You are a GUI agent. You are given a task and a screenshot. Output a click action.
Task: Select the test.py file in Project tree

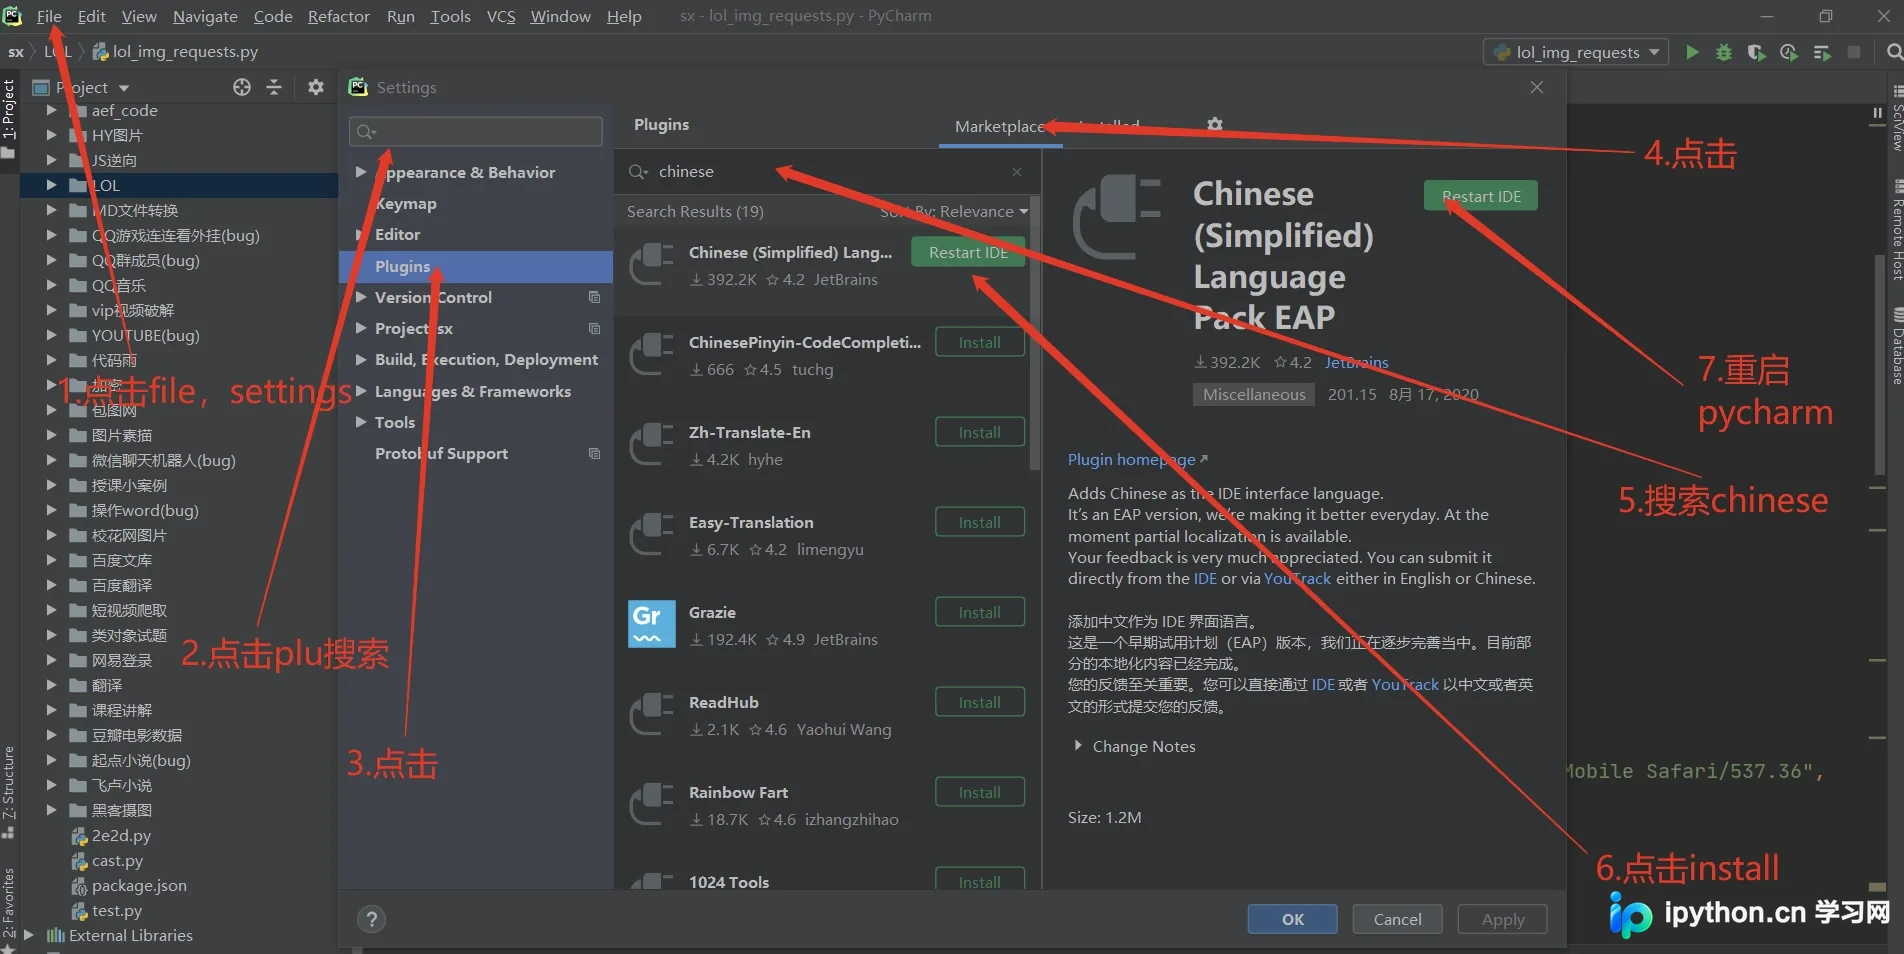117,910
